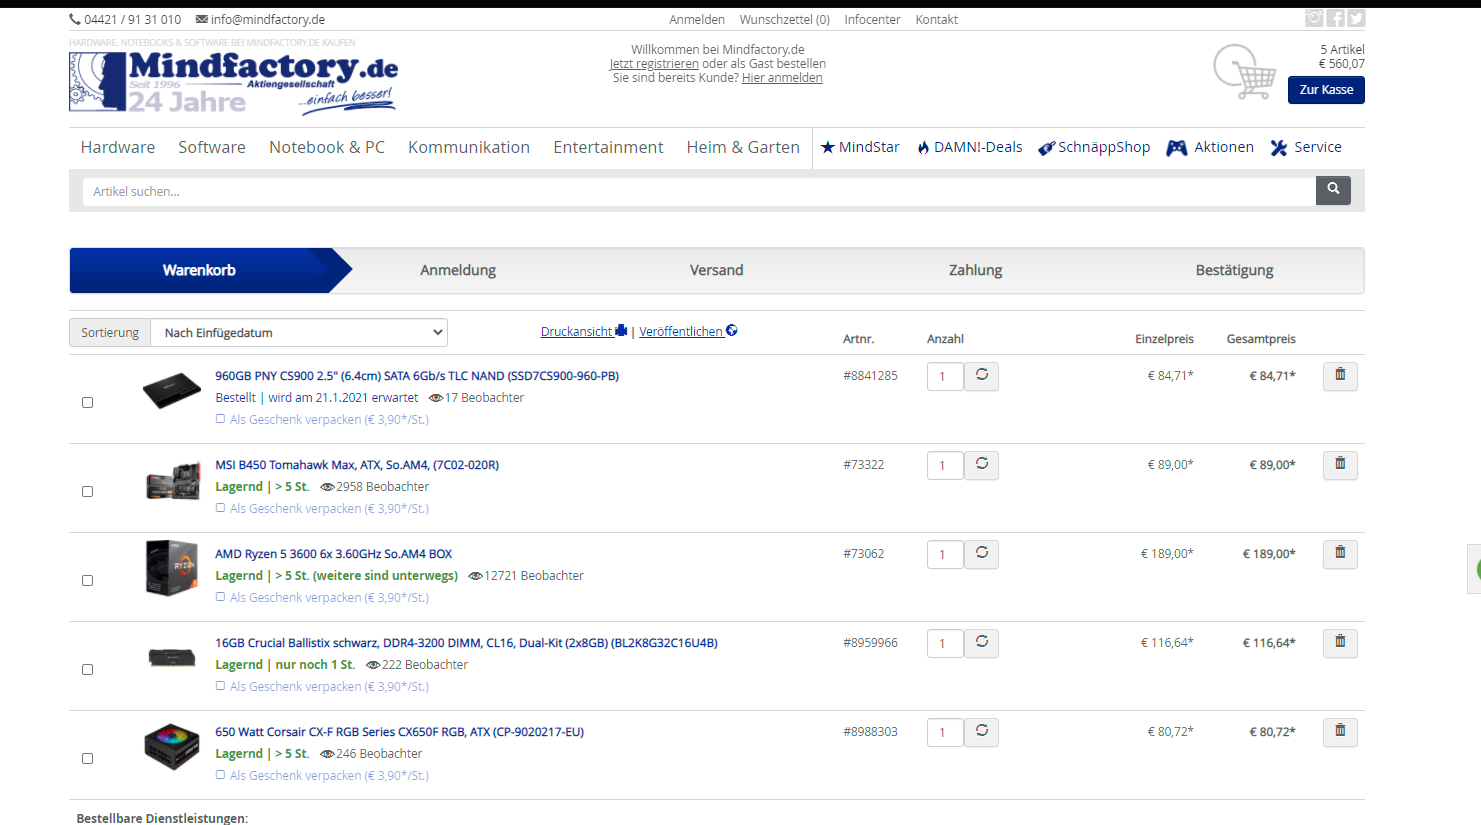Click the Mindfactory logo
Screen dimensions: 1481x825
(x=234, y=81)
